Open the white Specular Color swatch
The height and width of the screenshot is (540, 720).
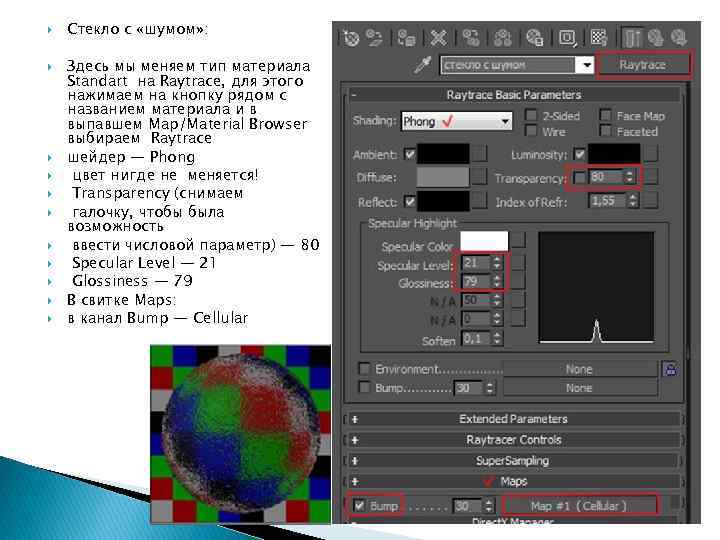click(x=484, y=241)
